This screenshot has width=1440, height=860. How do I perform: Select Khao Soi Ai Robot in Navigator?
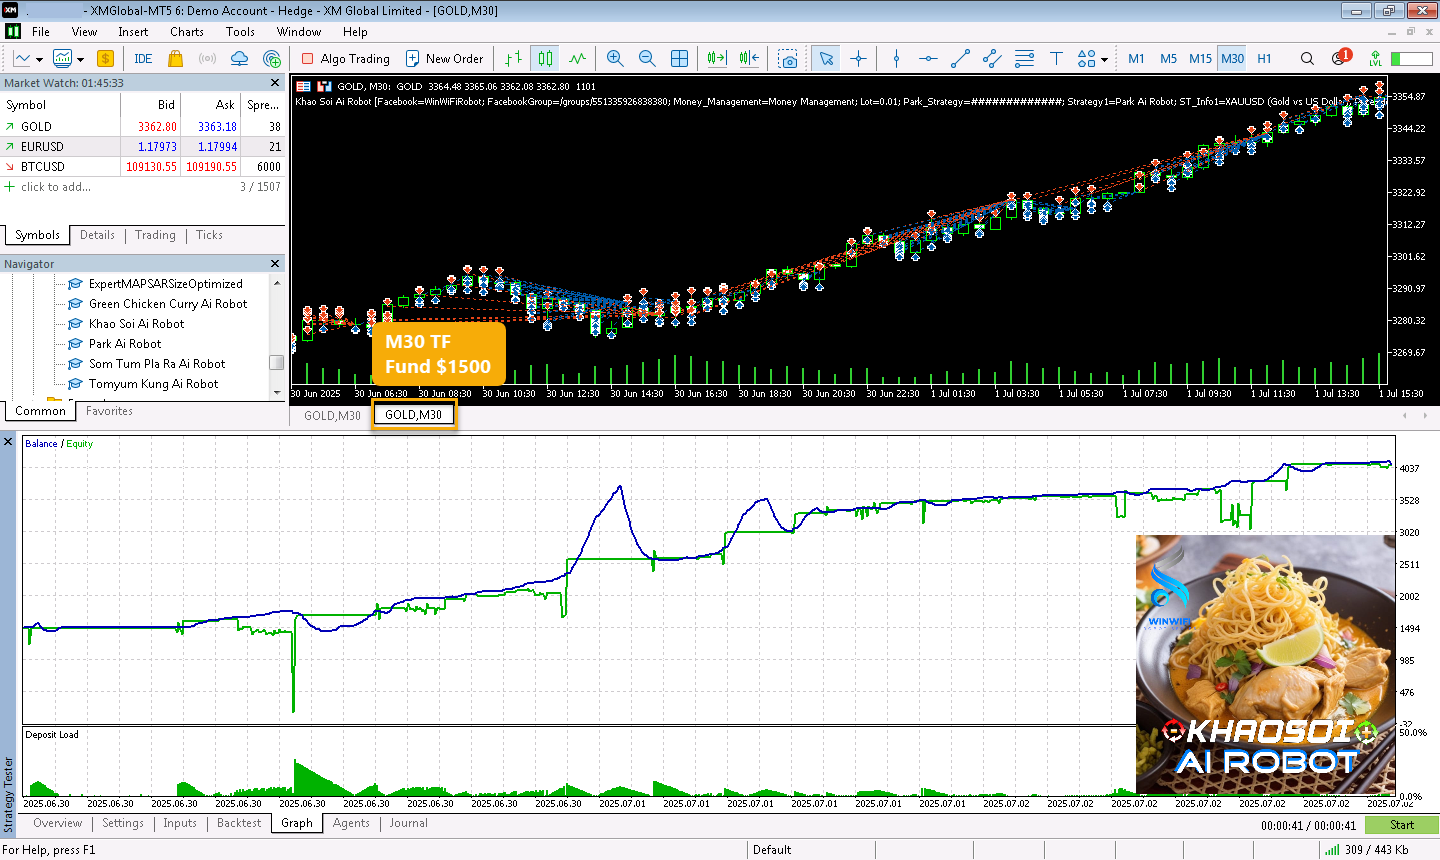(136, 324)
